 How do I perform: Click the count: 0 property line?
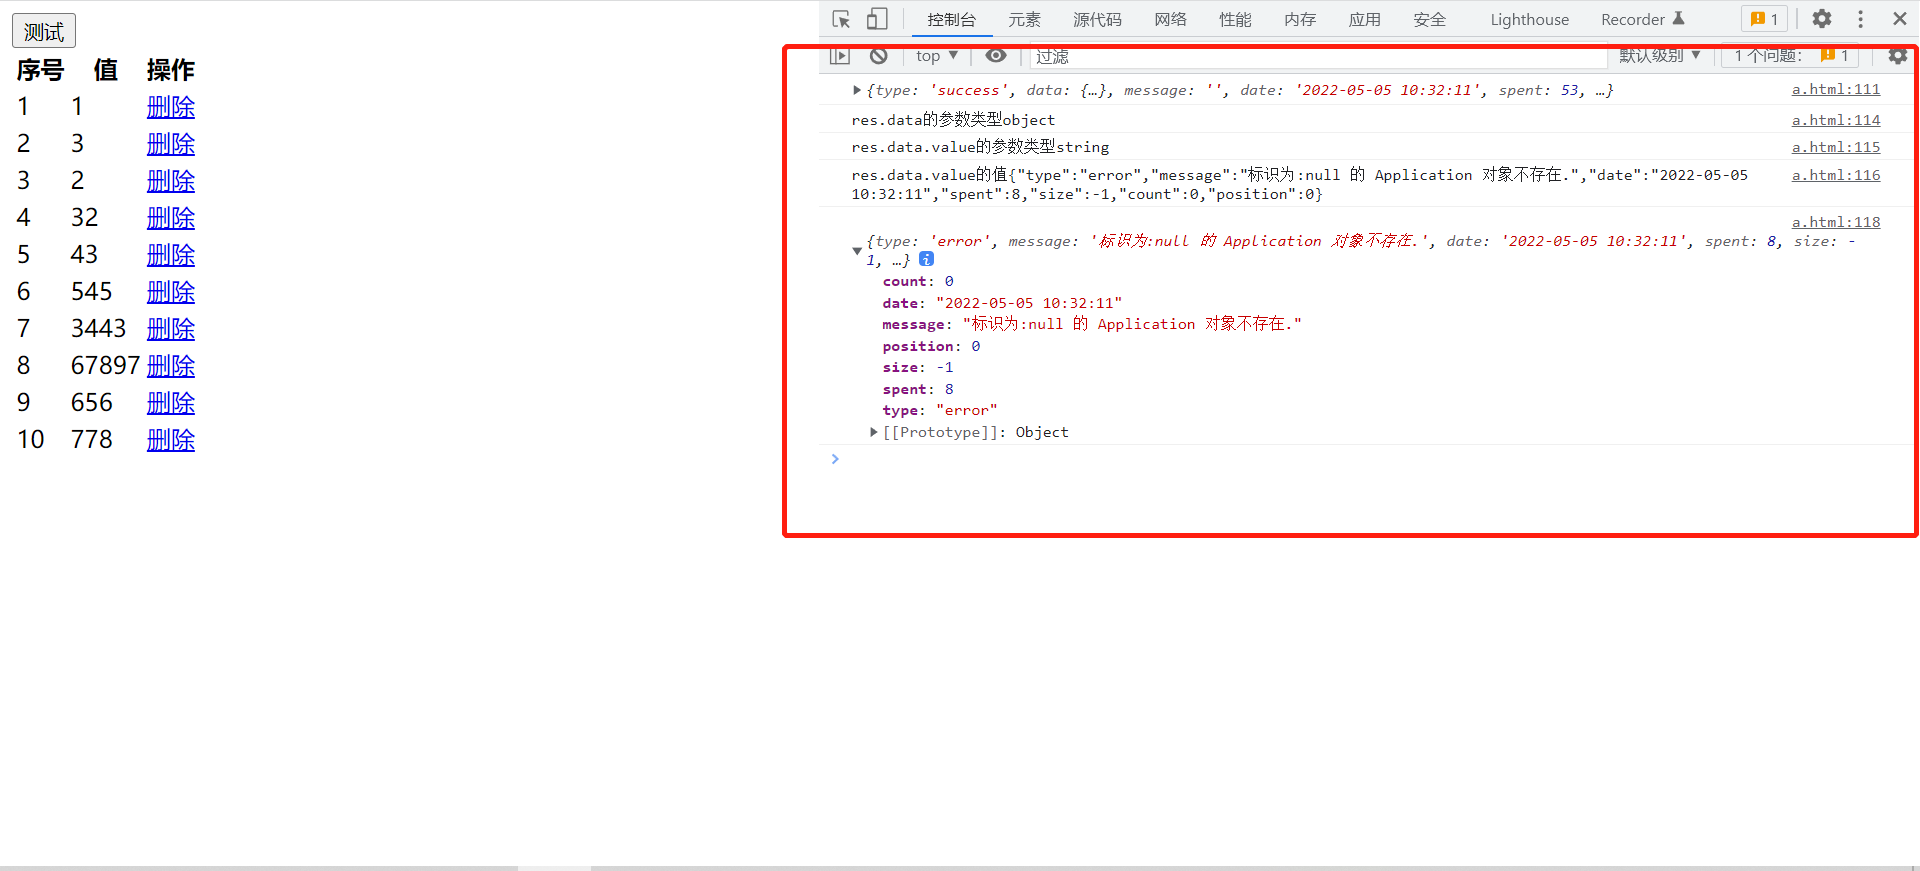pyautogui.click(x=918, y=281)
